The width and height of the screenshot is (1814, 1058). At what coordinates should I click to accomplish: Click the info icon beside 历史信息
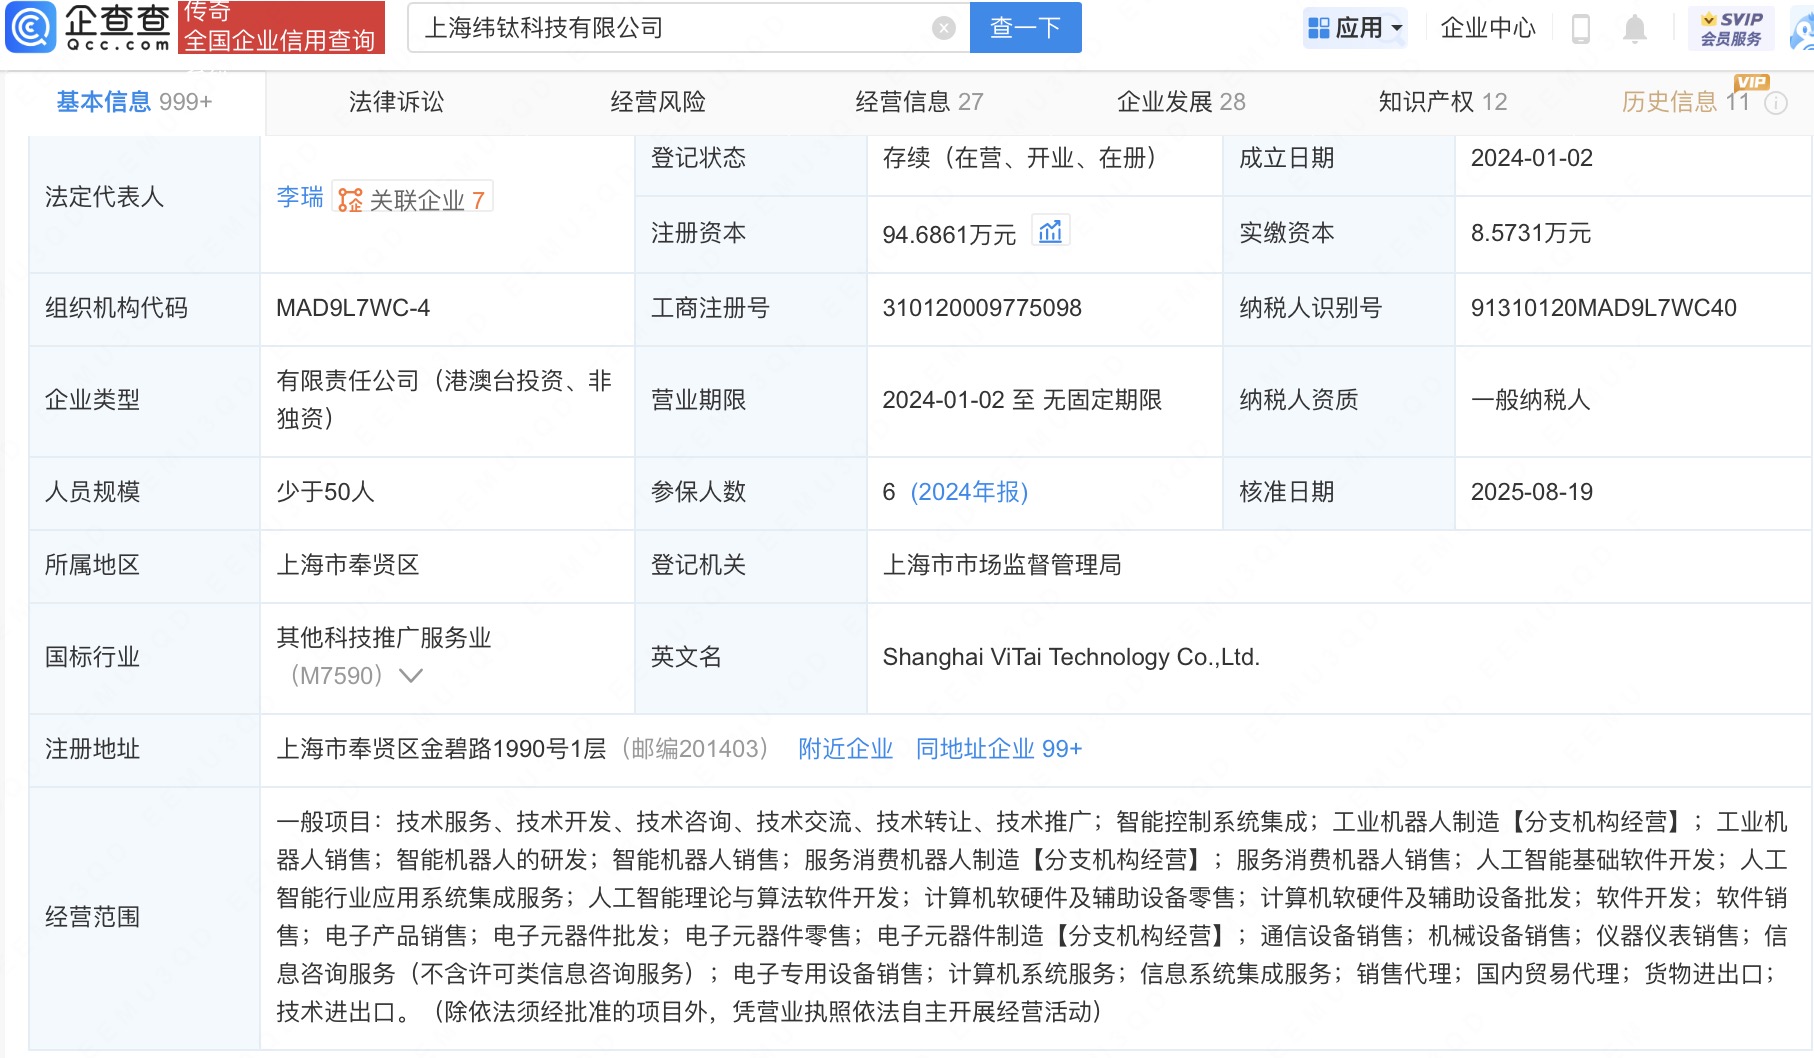point(1776,103)
